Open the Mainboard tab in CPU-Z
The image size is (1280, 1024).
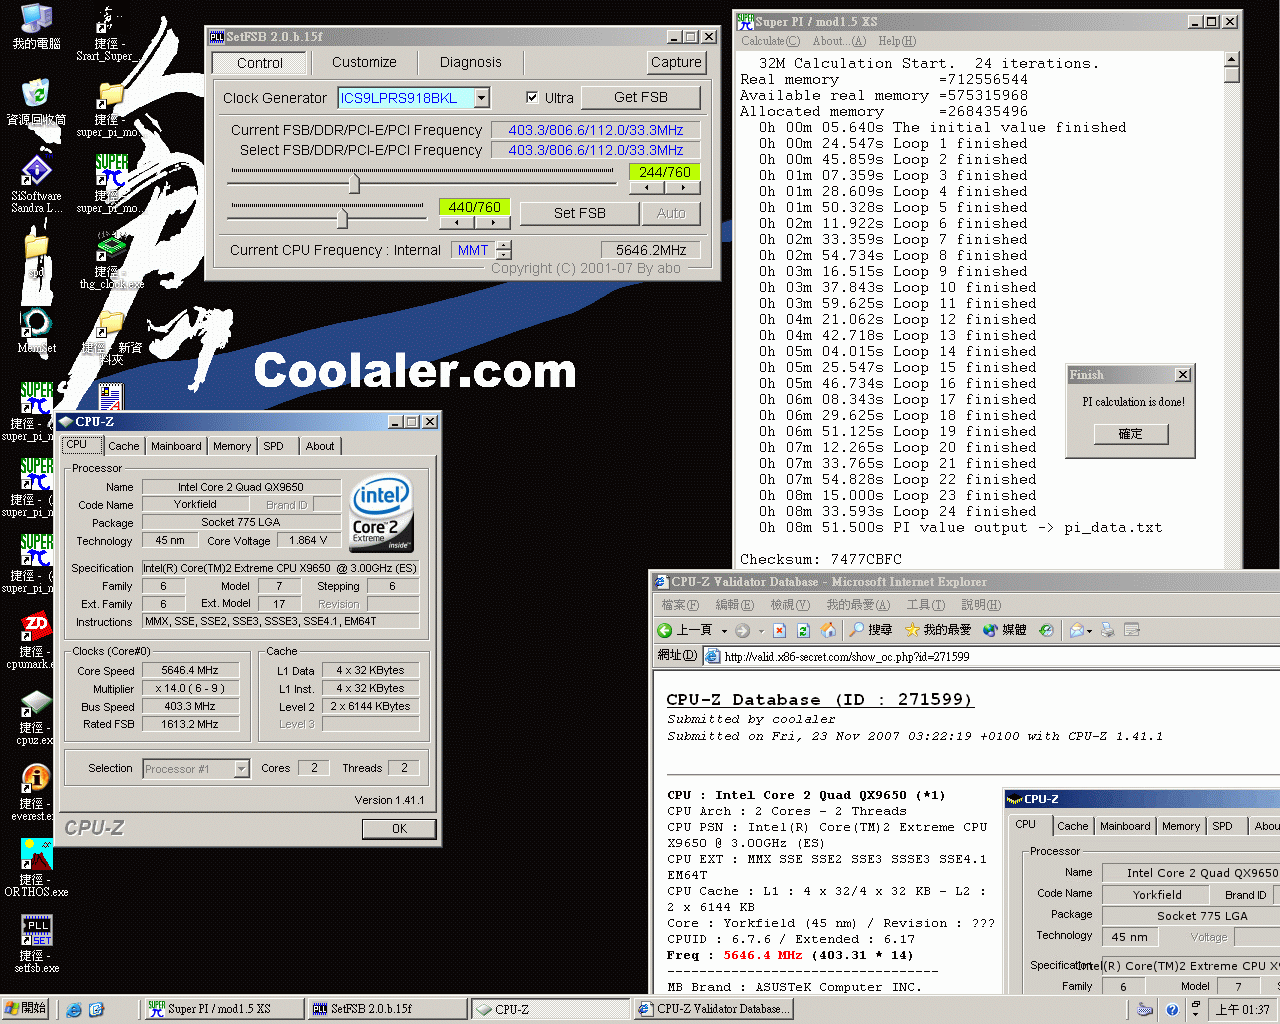(176, 446)
